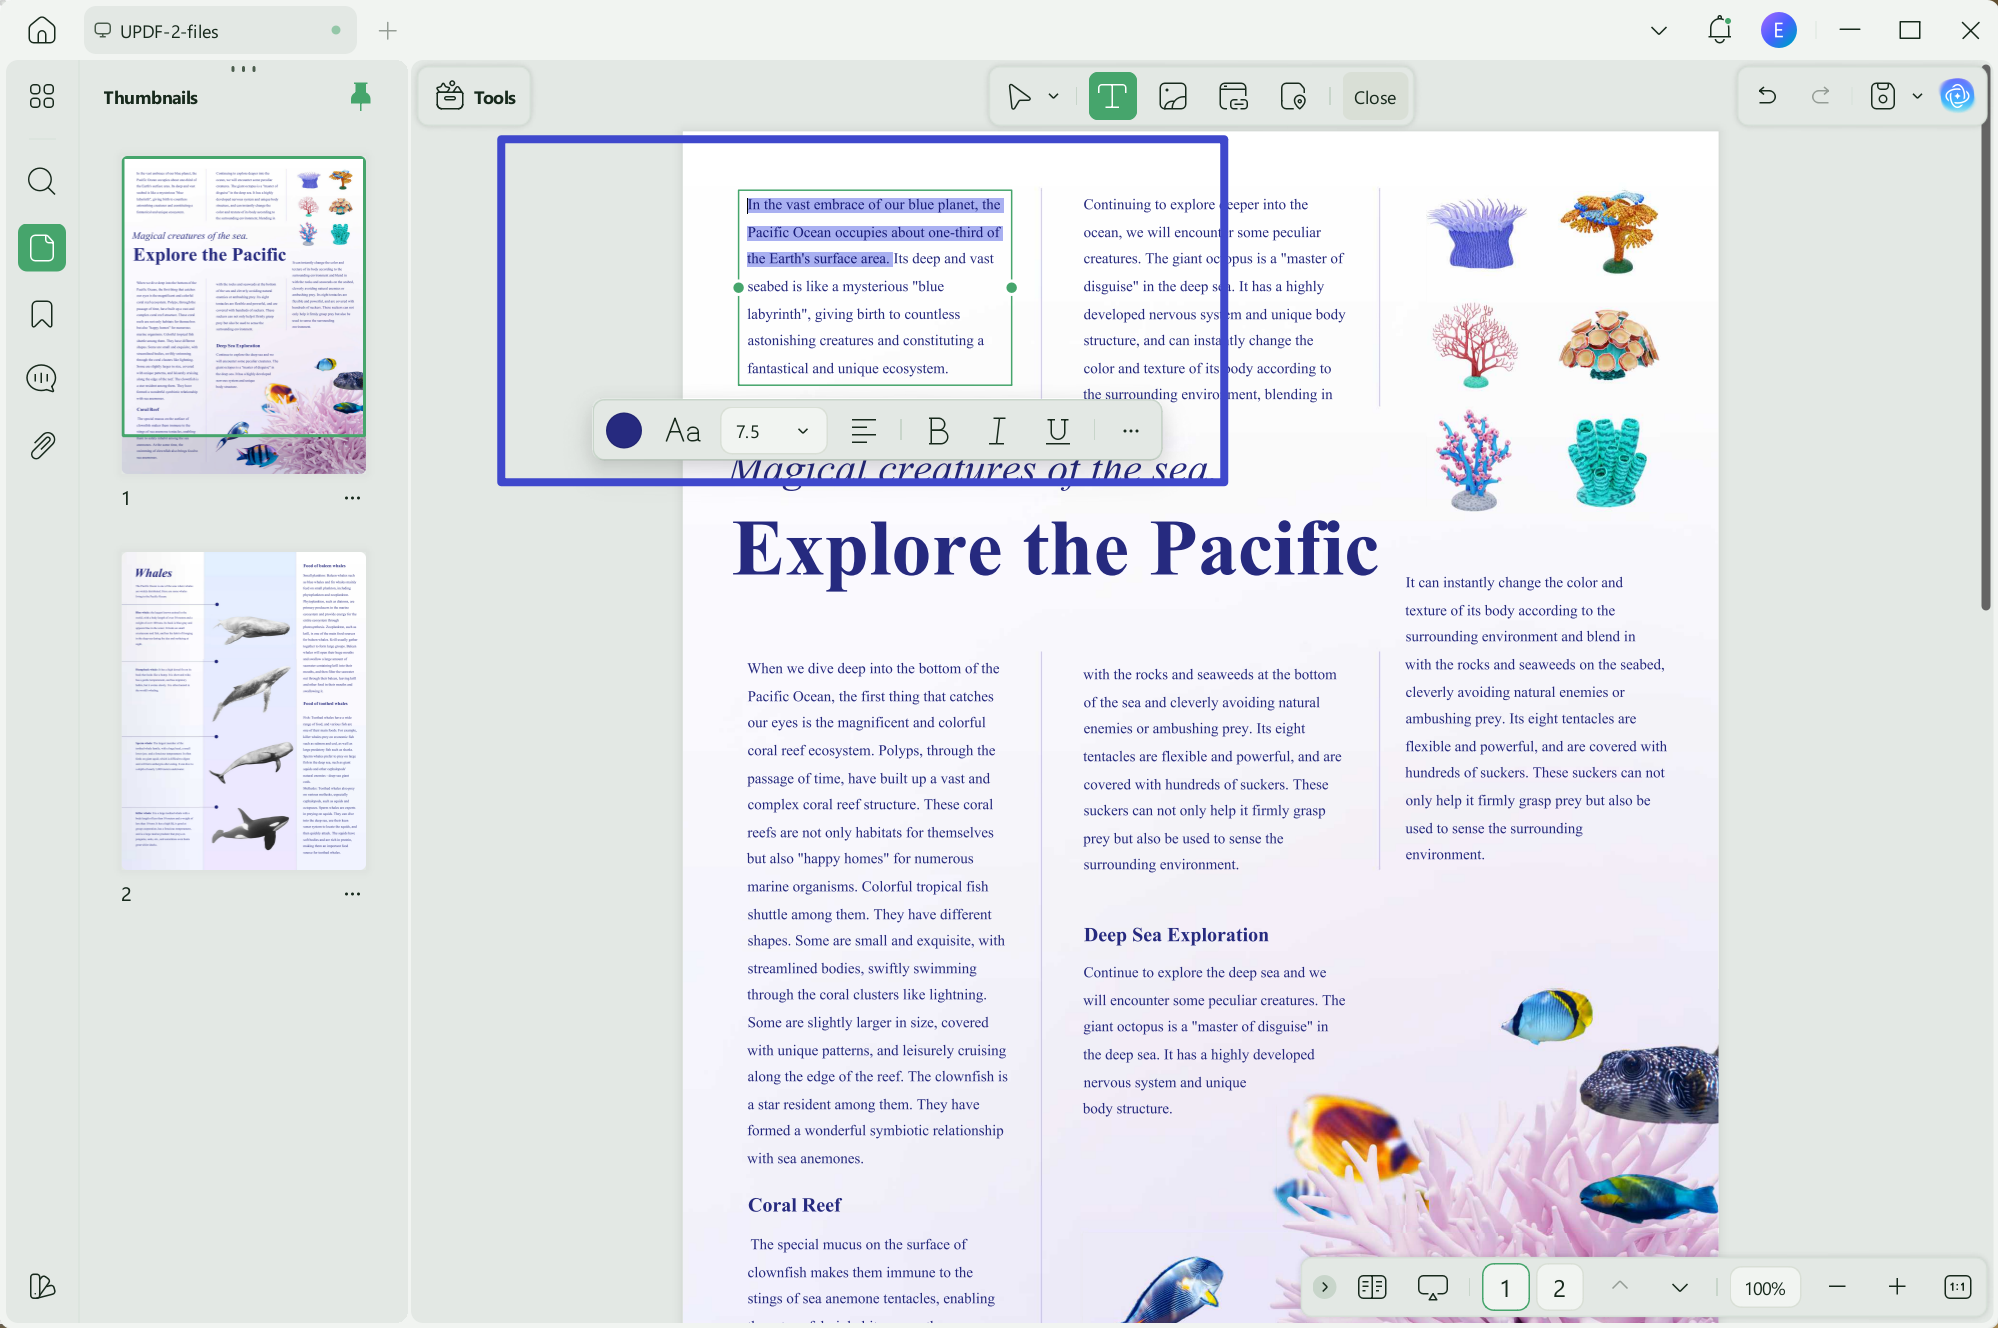The image size is (1998, 1328).
Task: Open more text formatting options
Action: pos(1131,431)
